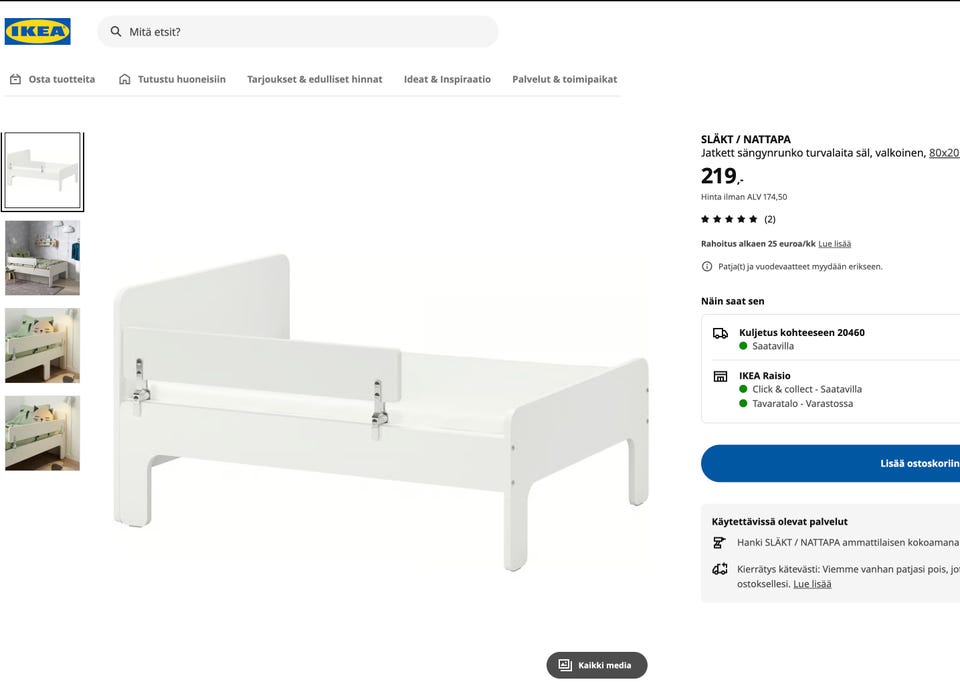Click the five-star rating
This screenshot has height=688, width=960.
(729, 219)
